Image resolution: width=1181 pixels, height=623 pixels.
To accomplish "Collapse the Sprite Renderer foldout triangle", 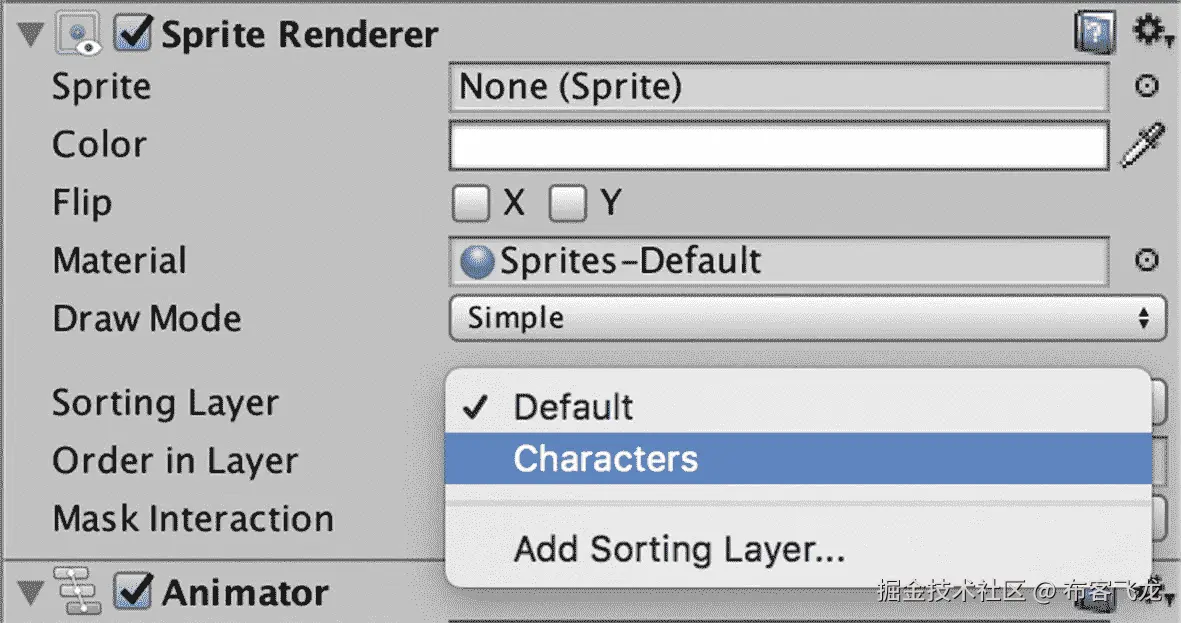I will [x=31, y=35].
